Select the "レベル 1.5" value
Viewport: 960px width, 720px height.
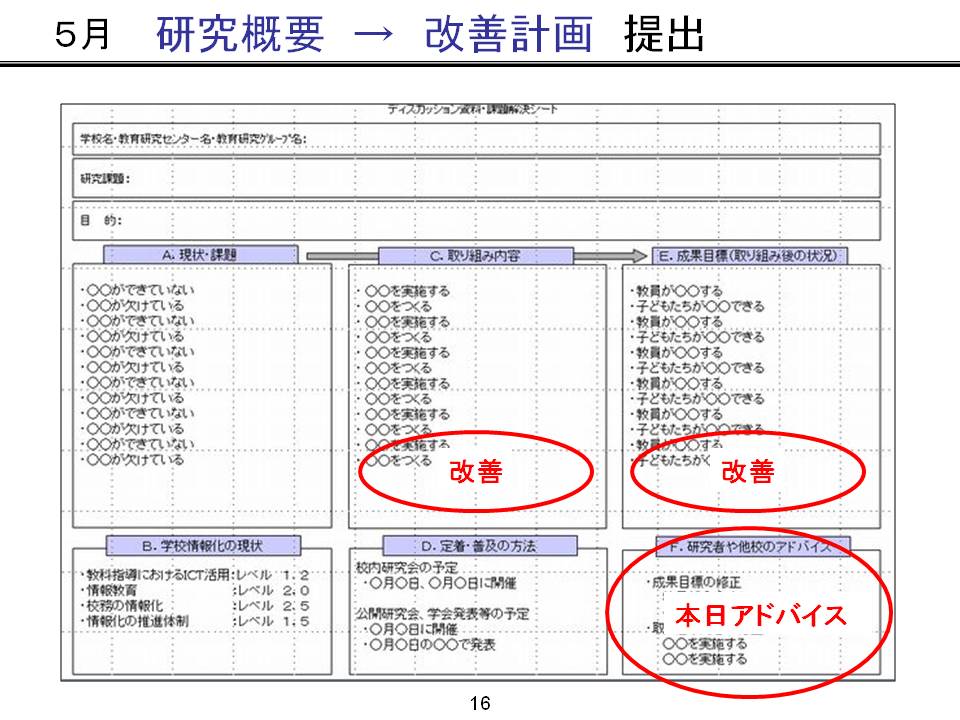tap(273, 621)
